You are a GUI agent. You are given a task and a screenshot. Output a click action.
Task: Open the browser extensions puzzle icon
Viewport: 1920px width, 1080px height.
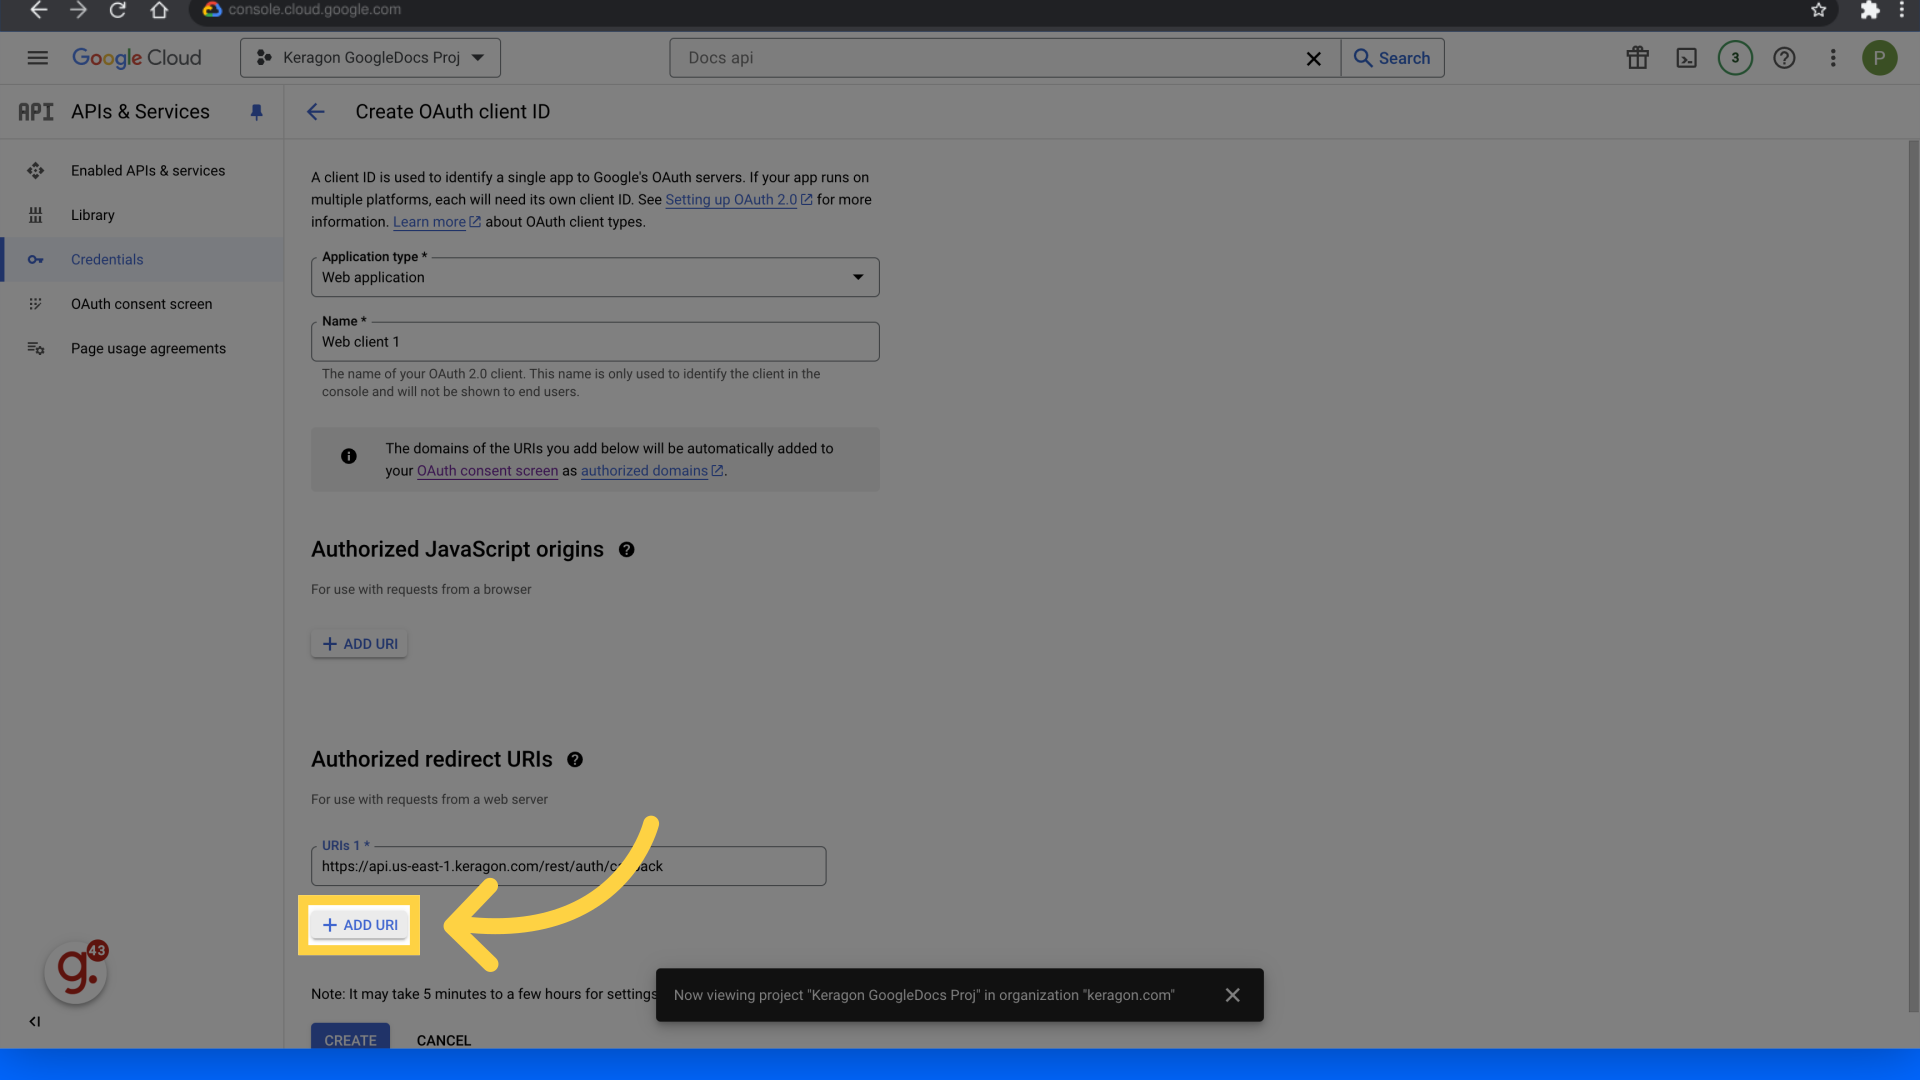tap(1869, 10)
